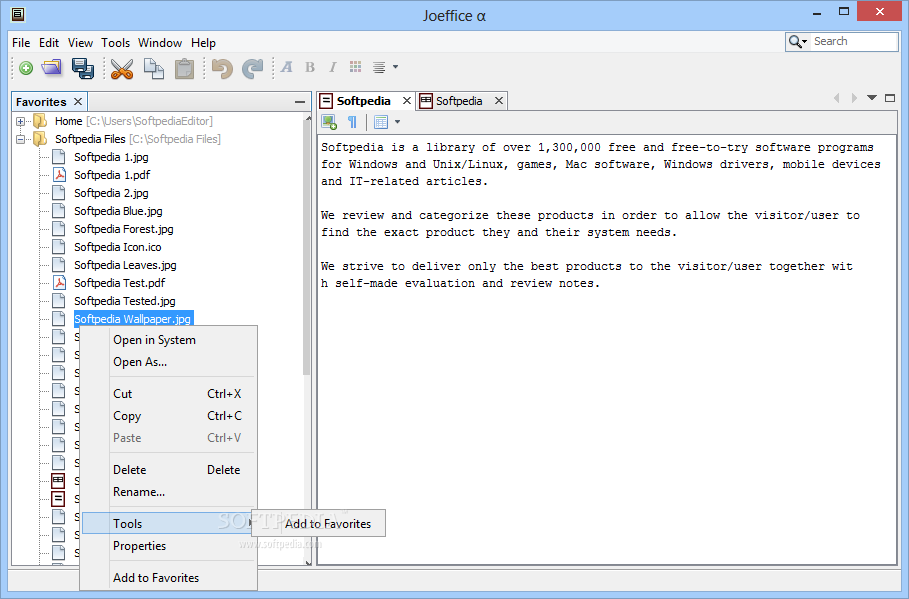909x599 pixels.
Task: Show opened documents list dropdown
Action: pos(872,98)
